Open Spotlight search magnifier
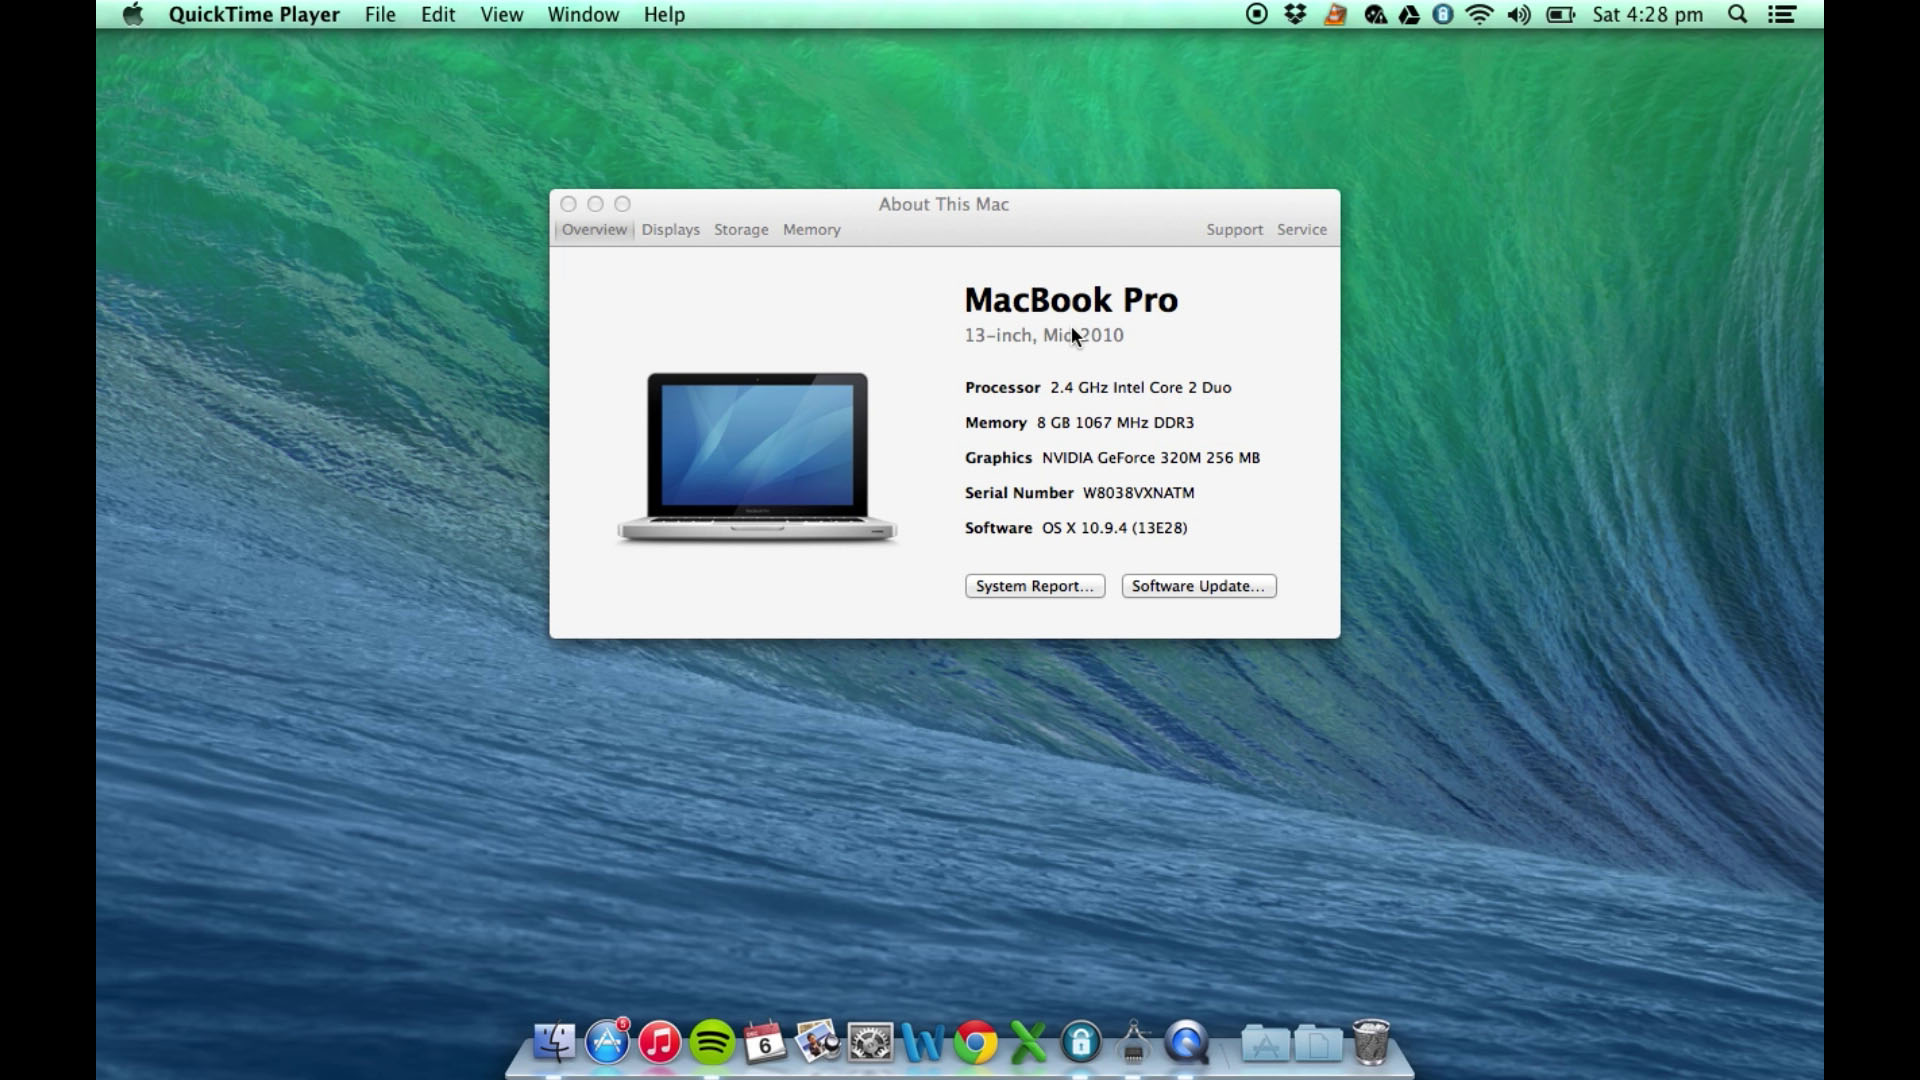The height and width of the screenshot is (1080, 1920). pos(1738,14)
